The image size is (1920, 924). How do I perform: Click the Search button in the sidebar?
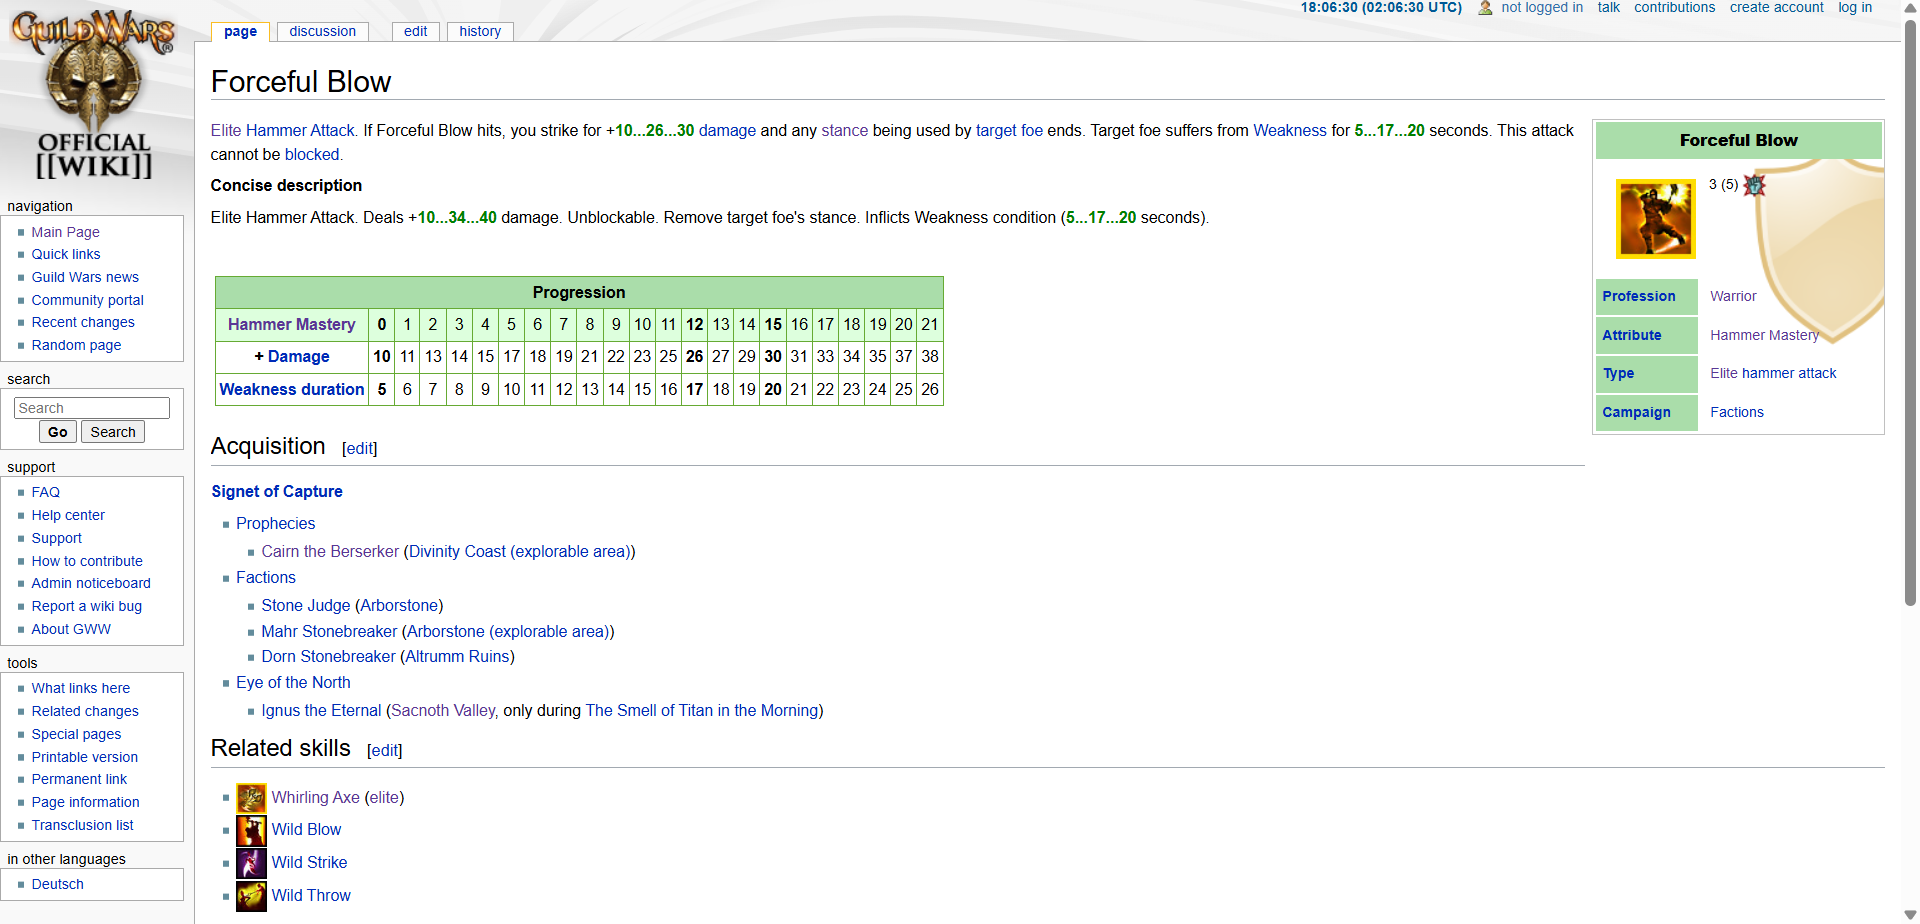coord(113,432)
